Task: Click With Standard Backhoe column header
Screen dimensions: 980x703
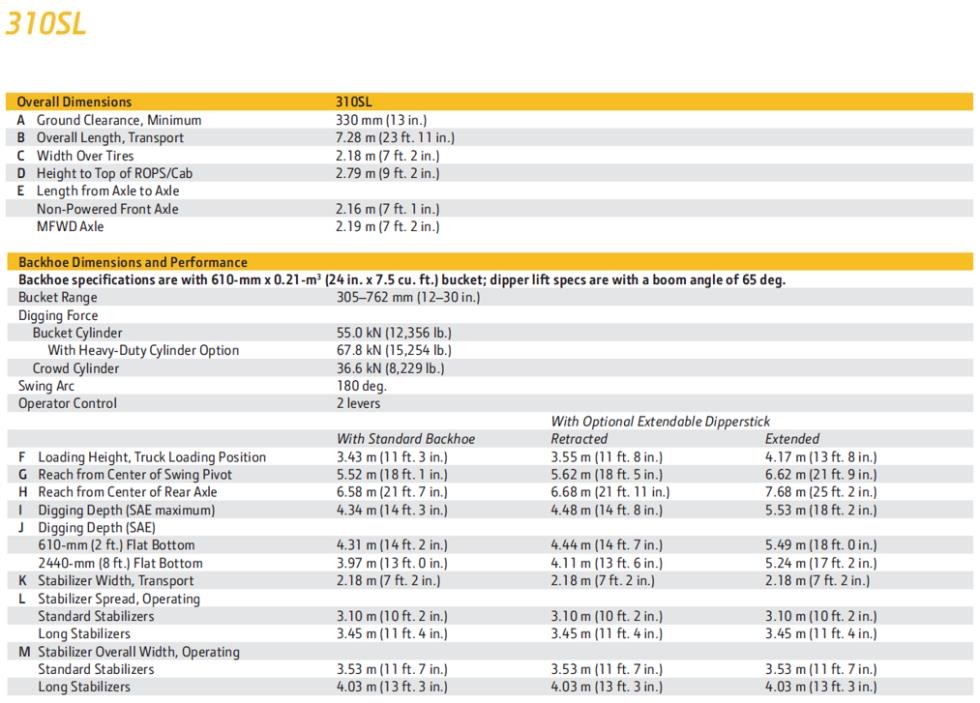Action: [x=406, y=439]
